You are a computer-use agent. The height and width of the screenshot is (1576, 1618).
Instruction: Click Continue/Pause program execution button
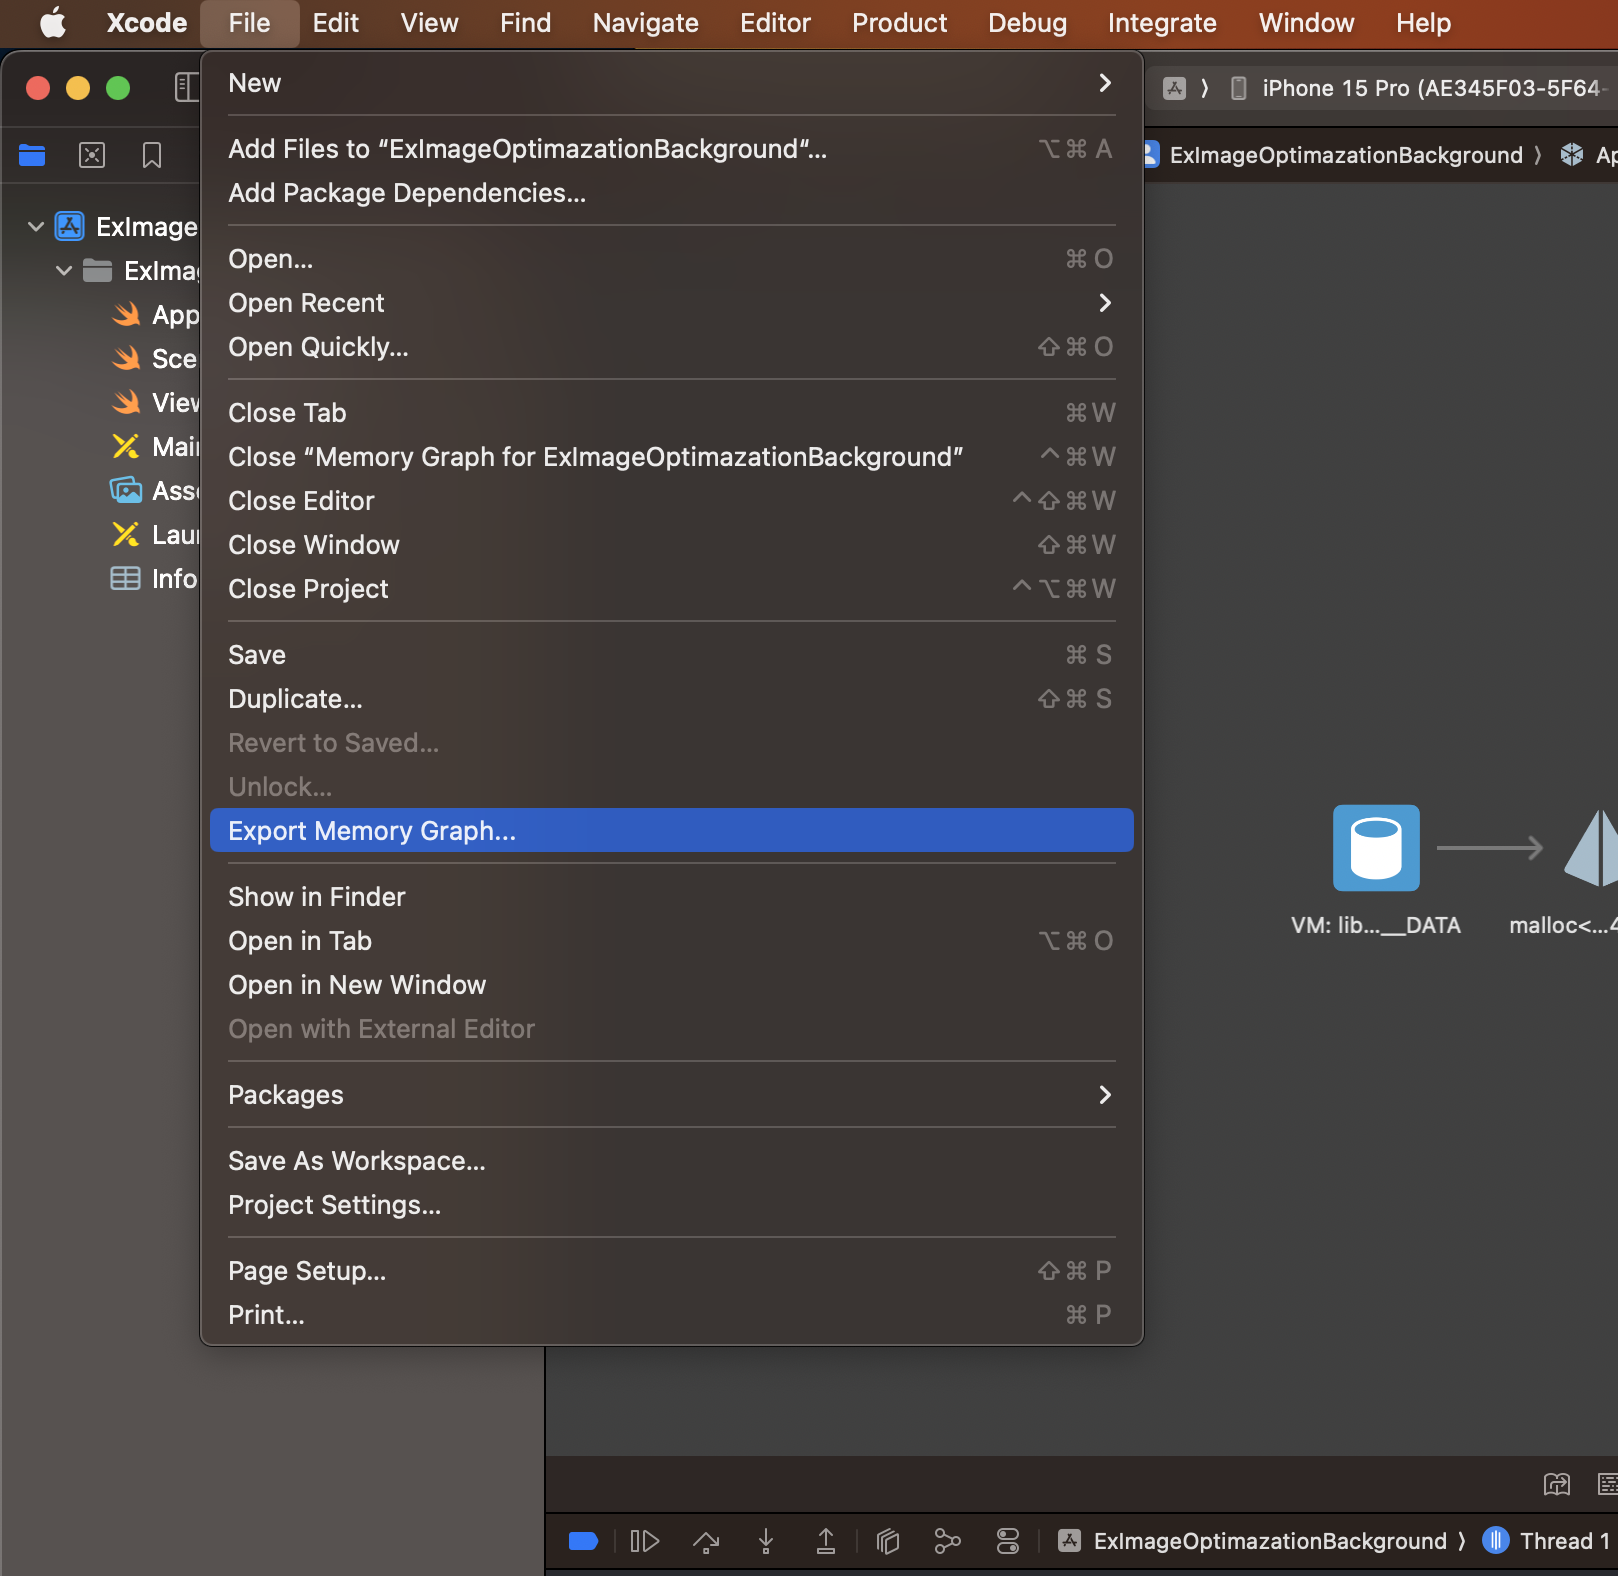point(645,1541)
